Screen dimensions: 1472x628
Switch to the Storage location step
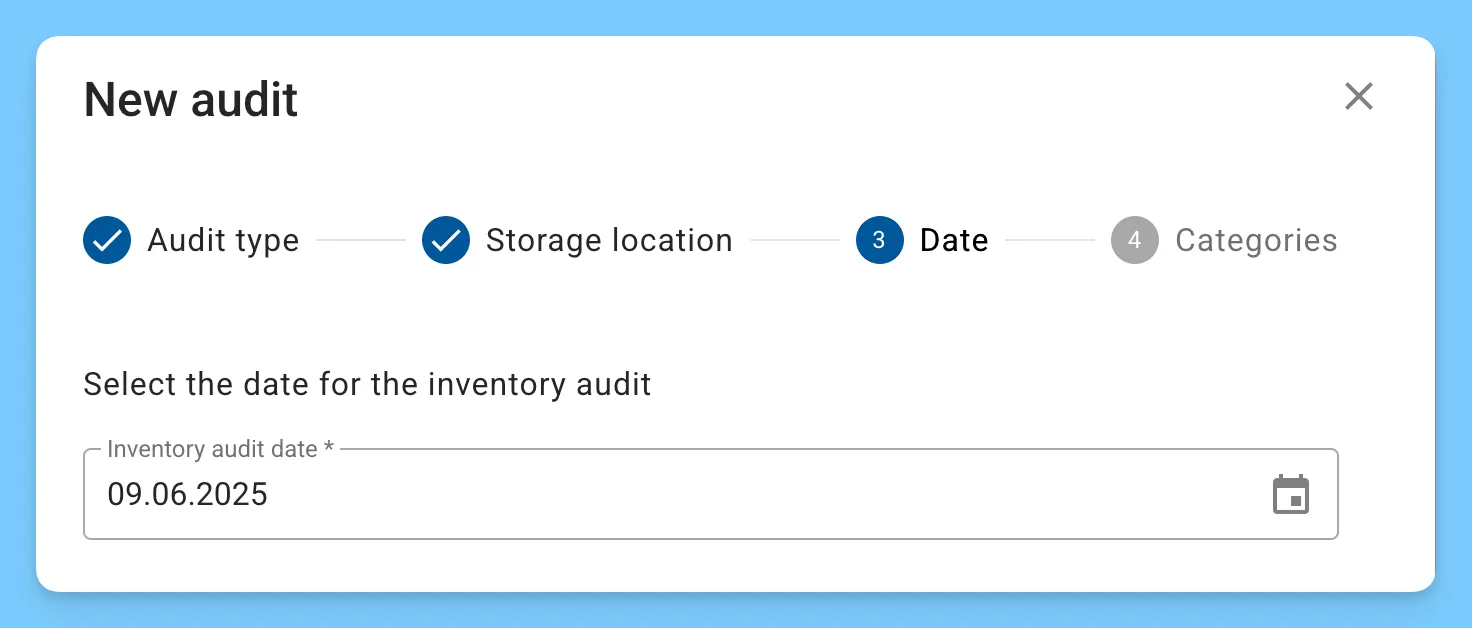point(608,240)
